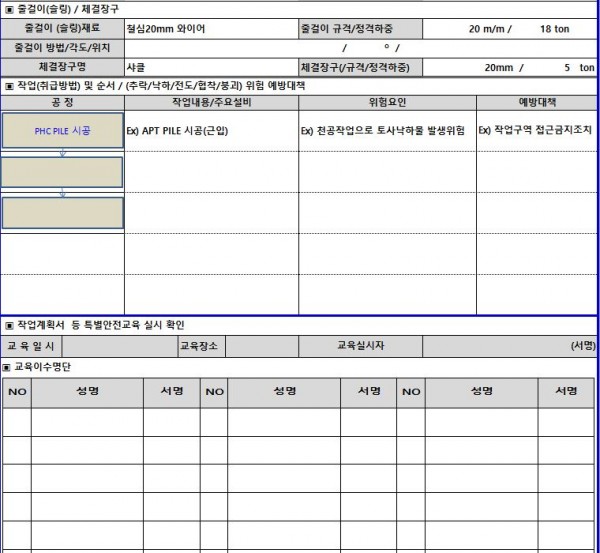600x553 pixels.
Task: Click the empty 교육장소 location field
Action: (262, 346)
